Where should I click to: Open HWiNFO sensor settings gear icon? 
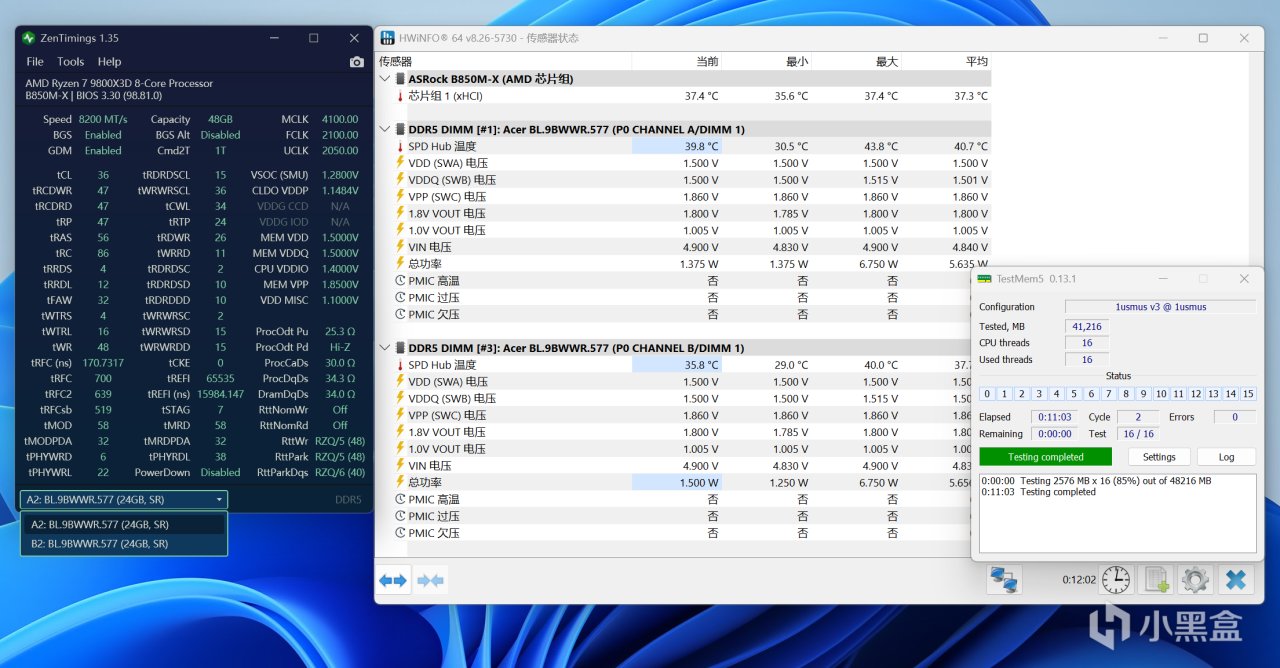[x=1194, y=580]
